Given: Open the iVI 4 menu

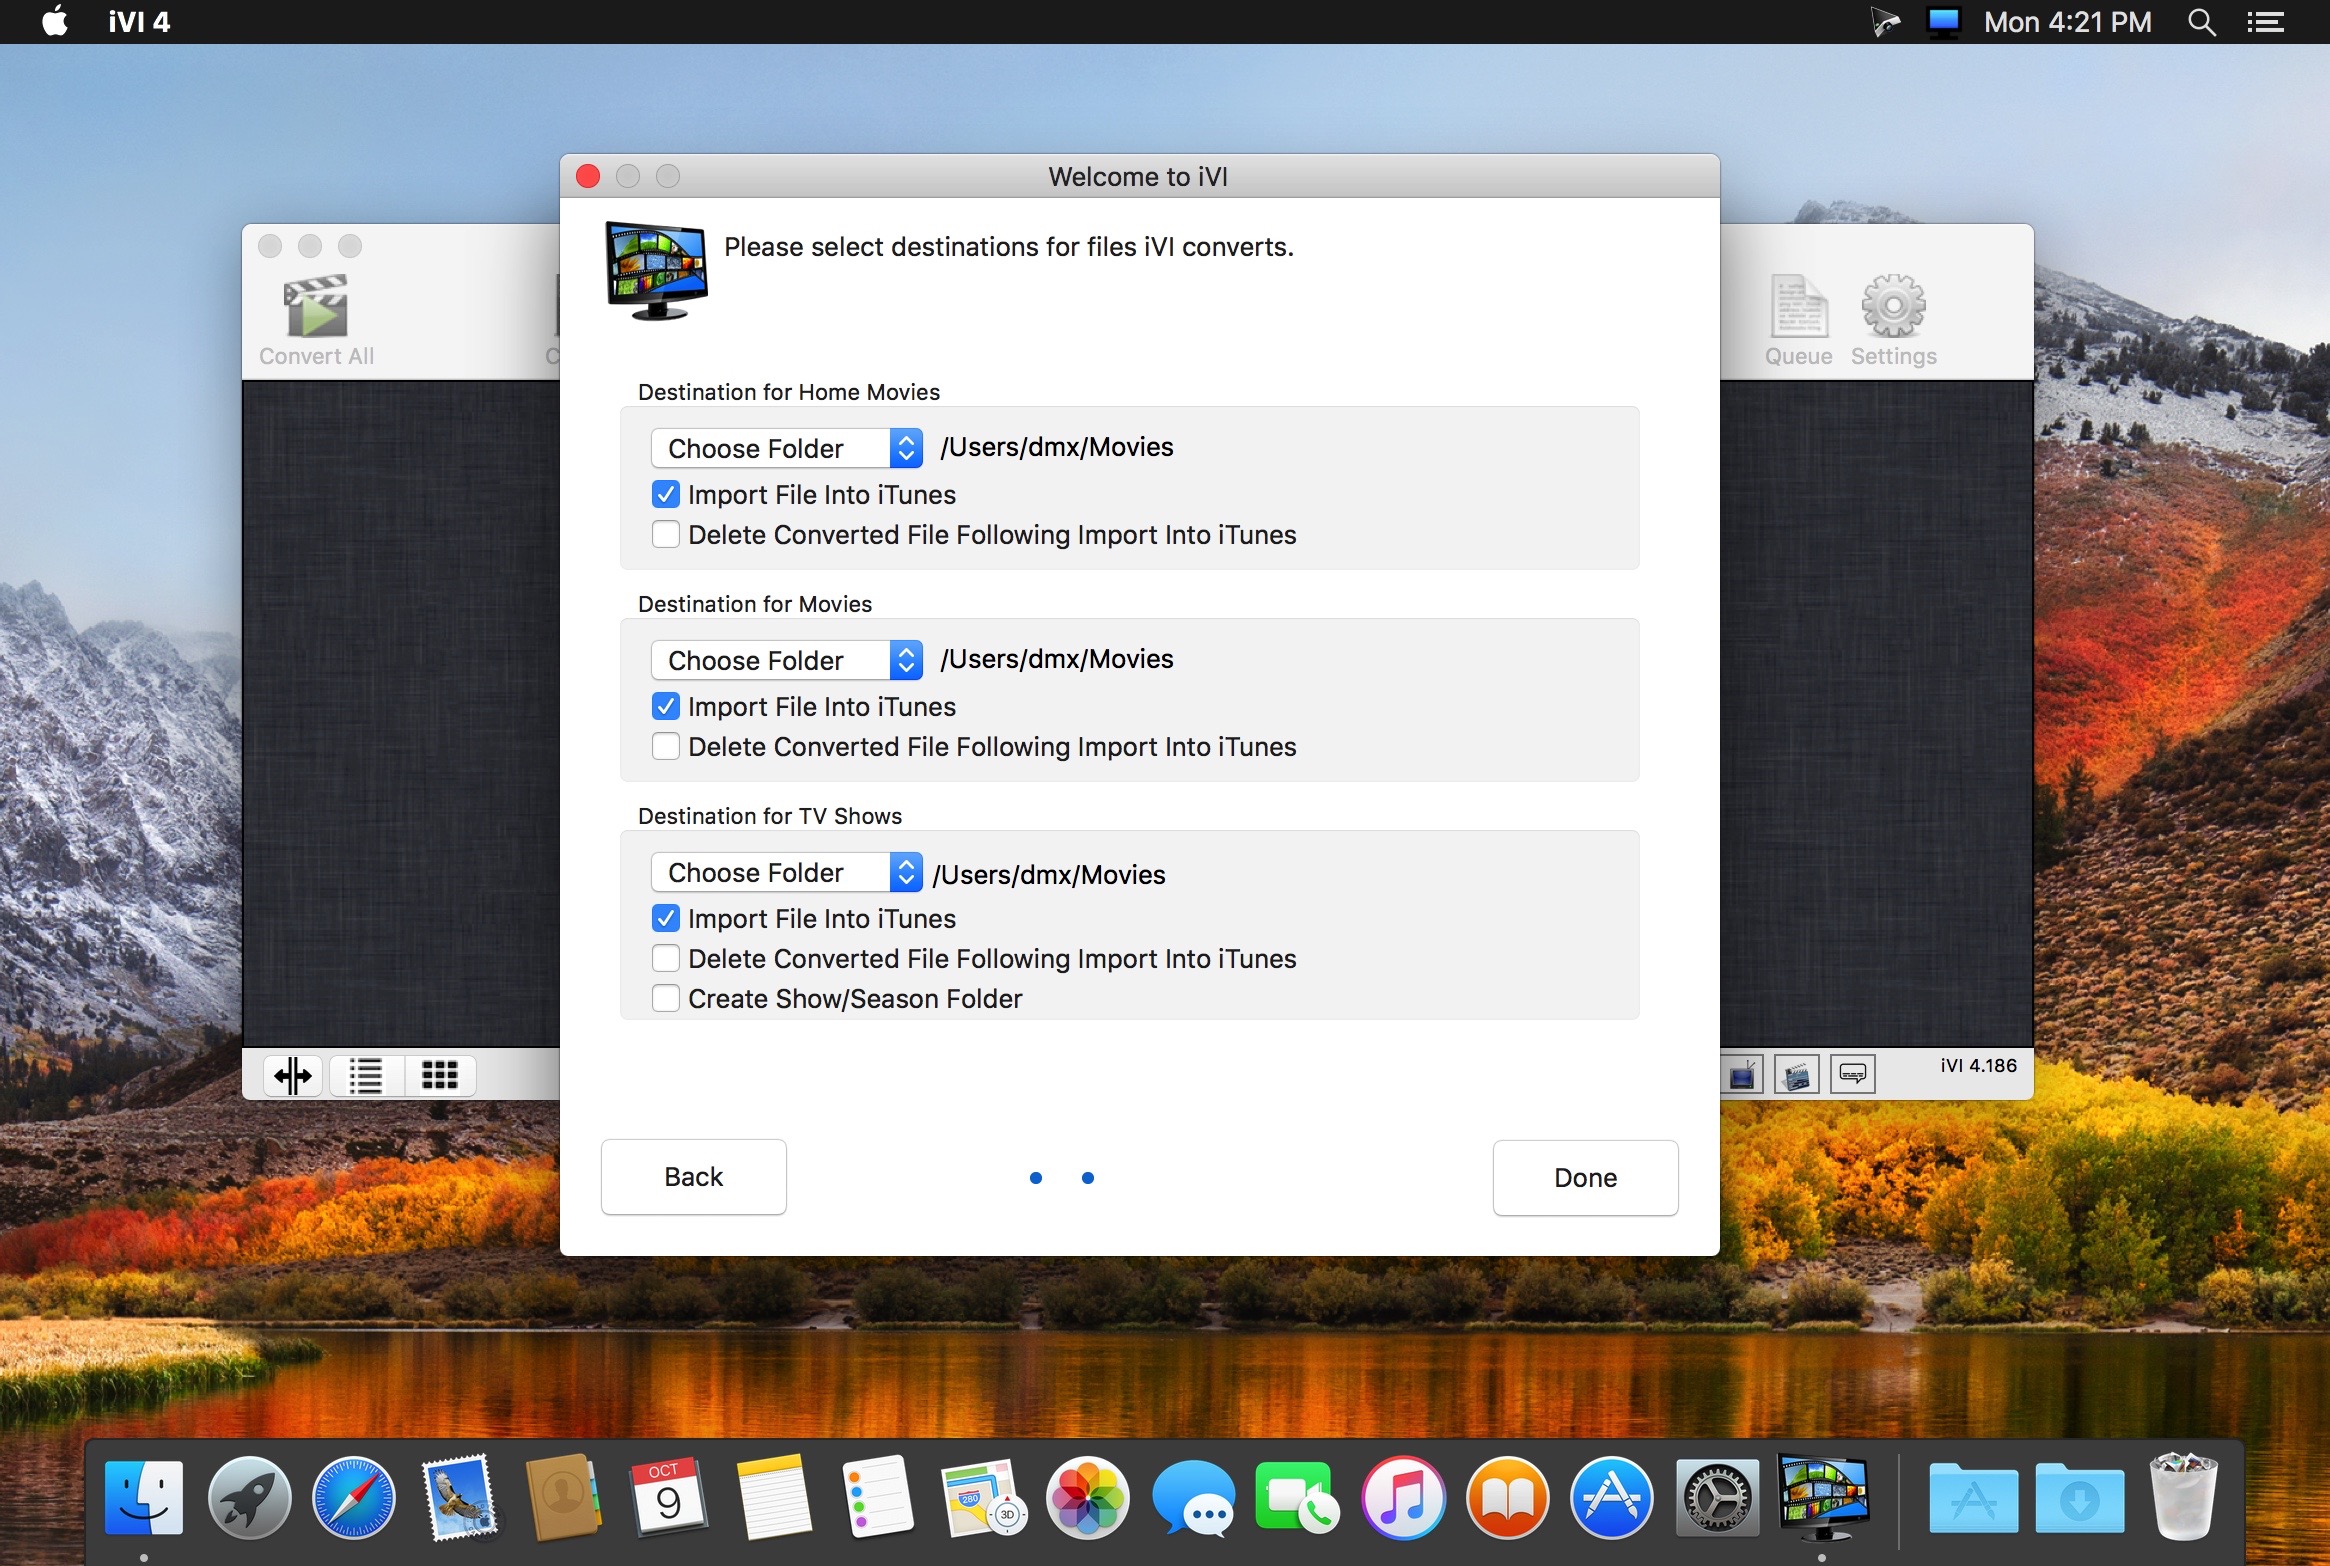Looking at the screenshot, I should (x=139, y=22).
